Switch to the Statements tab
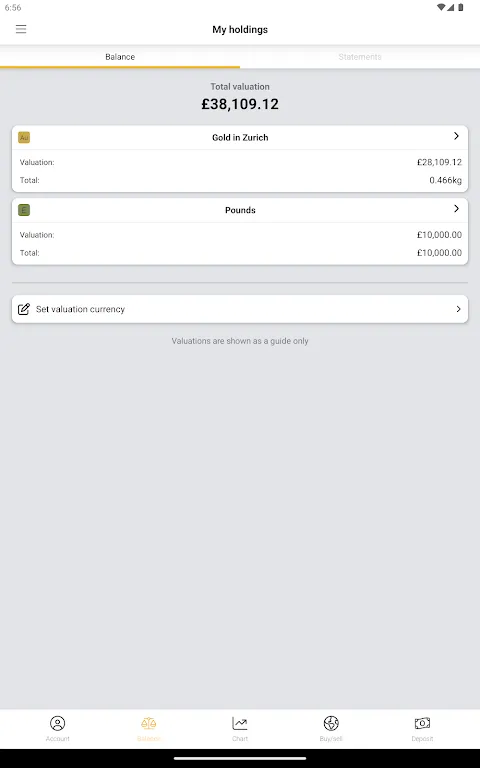The image size is (480, 768). pyautogui.click(x=360, y=57)
